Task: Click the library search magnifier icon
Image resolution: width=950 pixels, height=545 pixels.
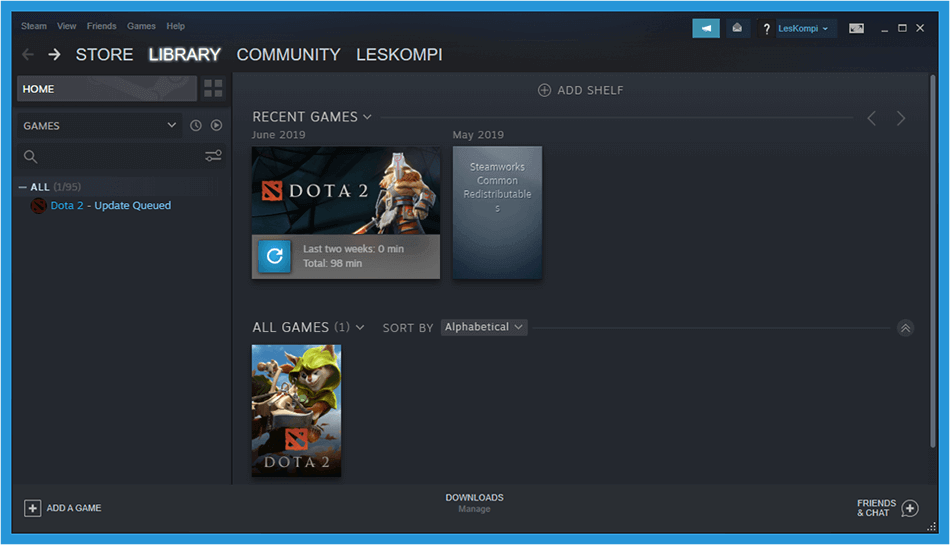Action: coord(30,157)
